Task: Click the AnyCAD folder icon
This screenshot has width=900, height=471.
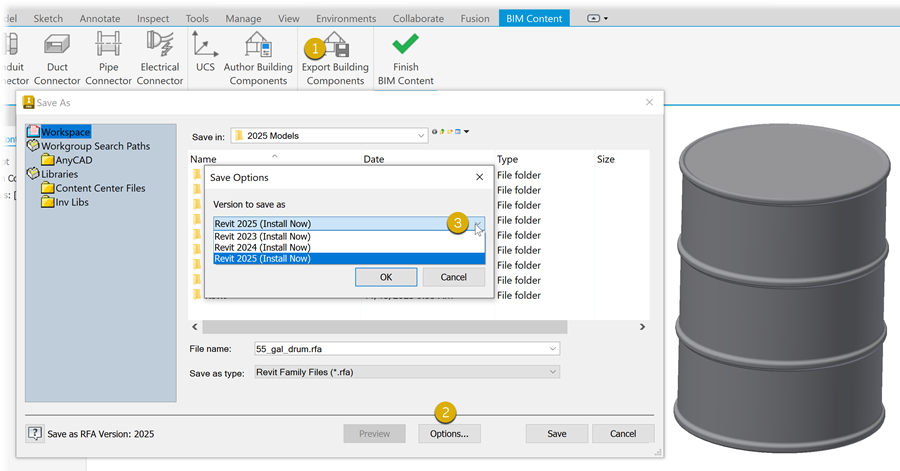Action: point(48,160)
